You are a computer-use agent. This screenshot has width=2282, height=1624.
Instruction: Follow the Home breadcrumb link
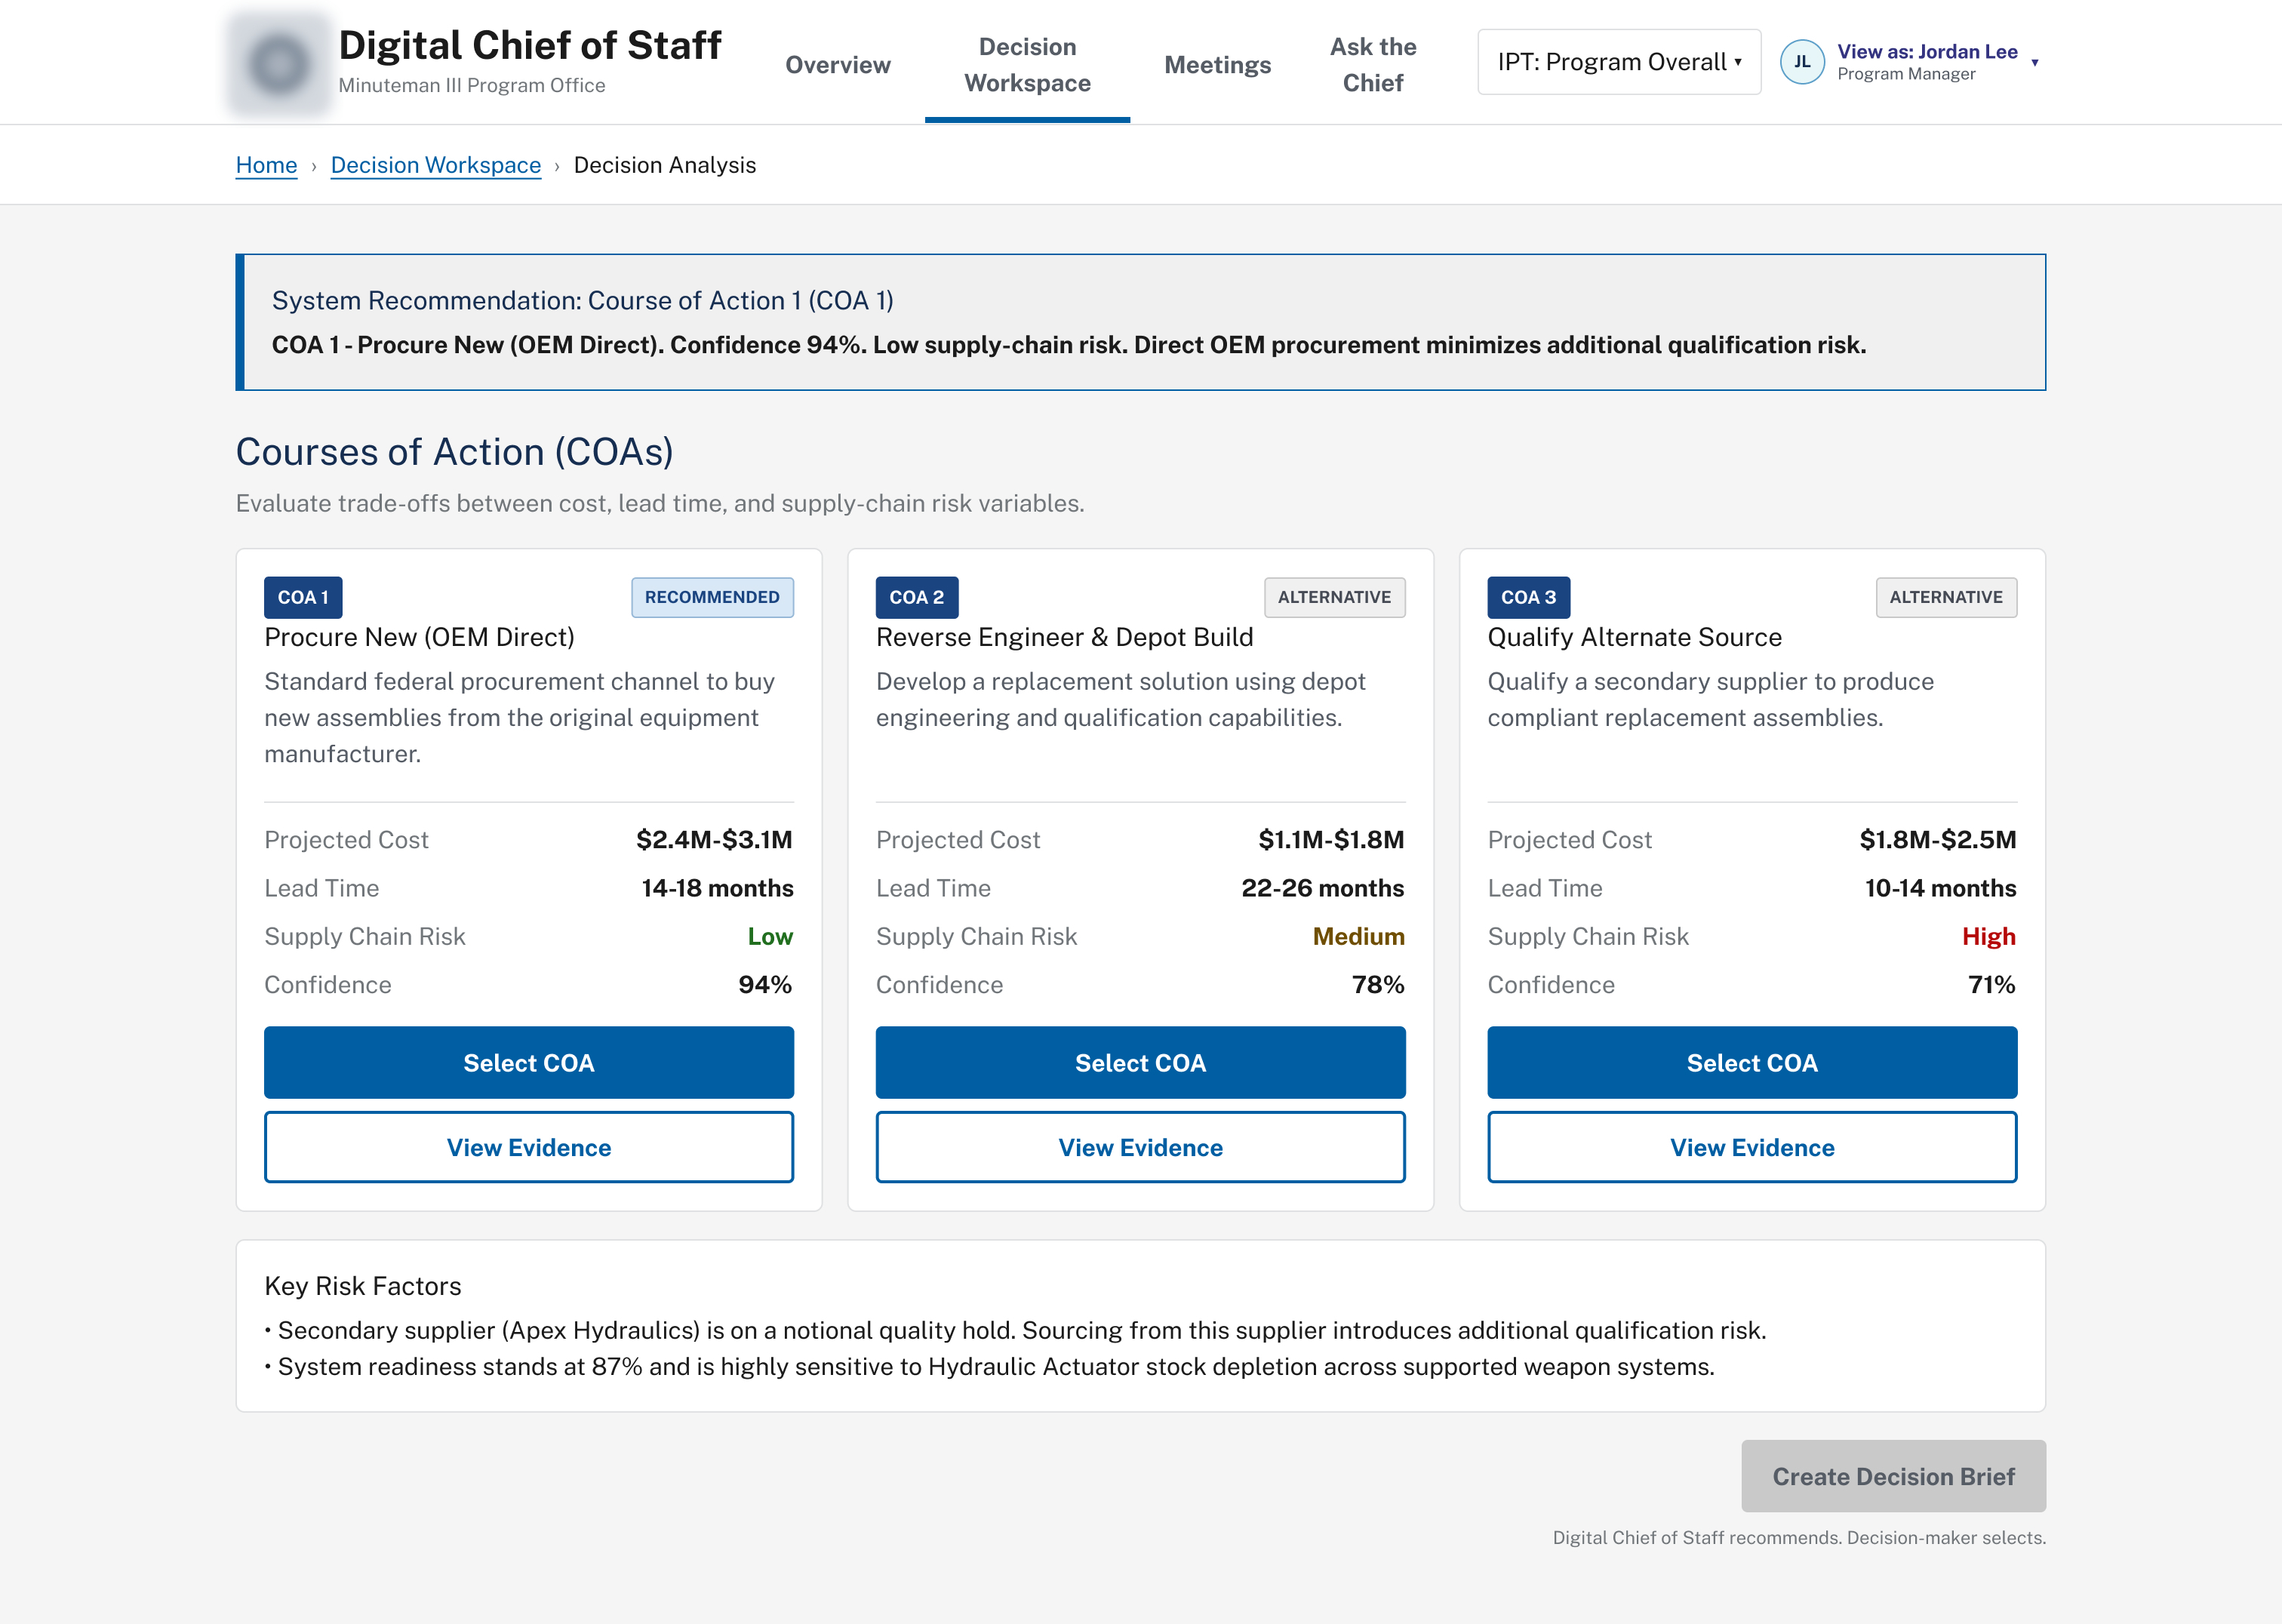click(x=266, y=165)
